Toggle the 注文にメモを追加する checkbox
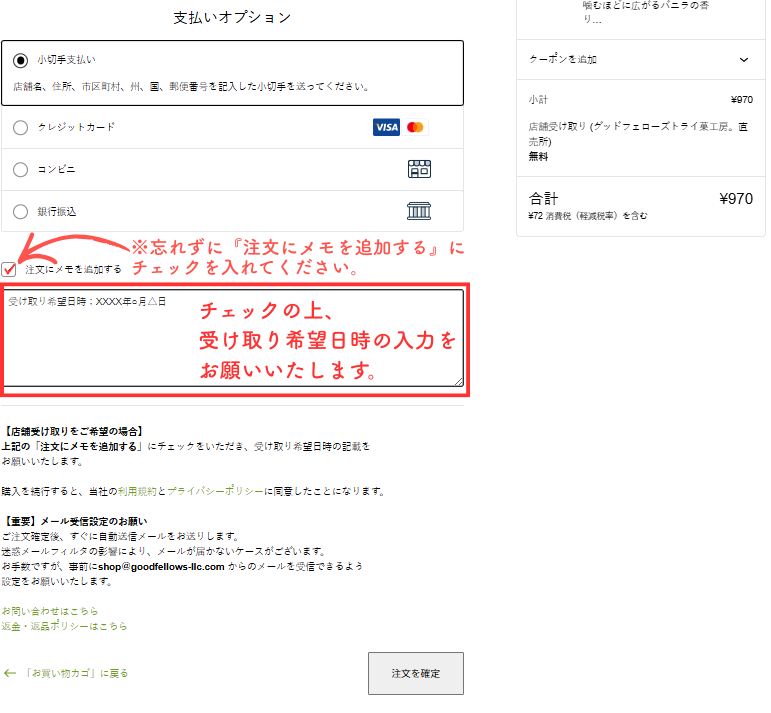Screen dimensions: 771x713 (10, 269)
